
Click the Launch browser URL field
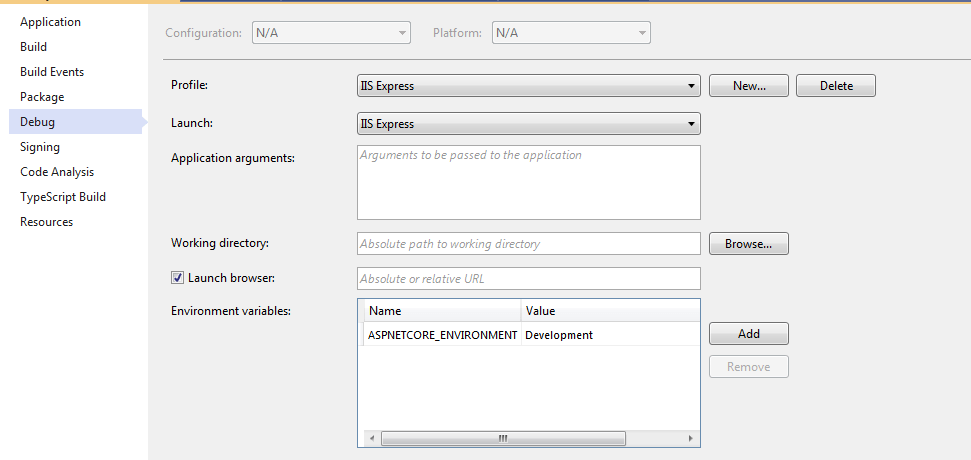tap(529, 279)
